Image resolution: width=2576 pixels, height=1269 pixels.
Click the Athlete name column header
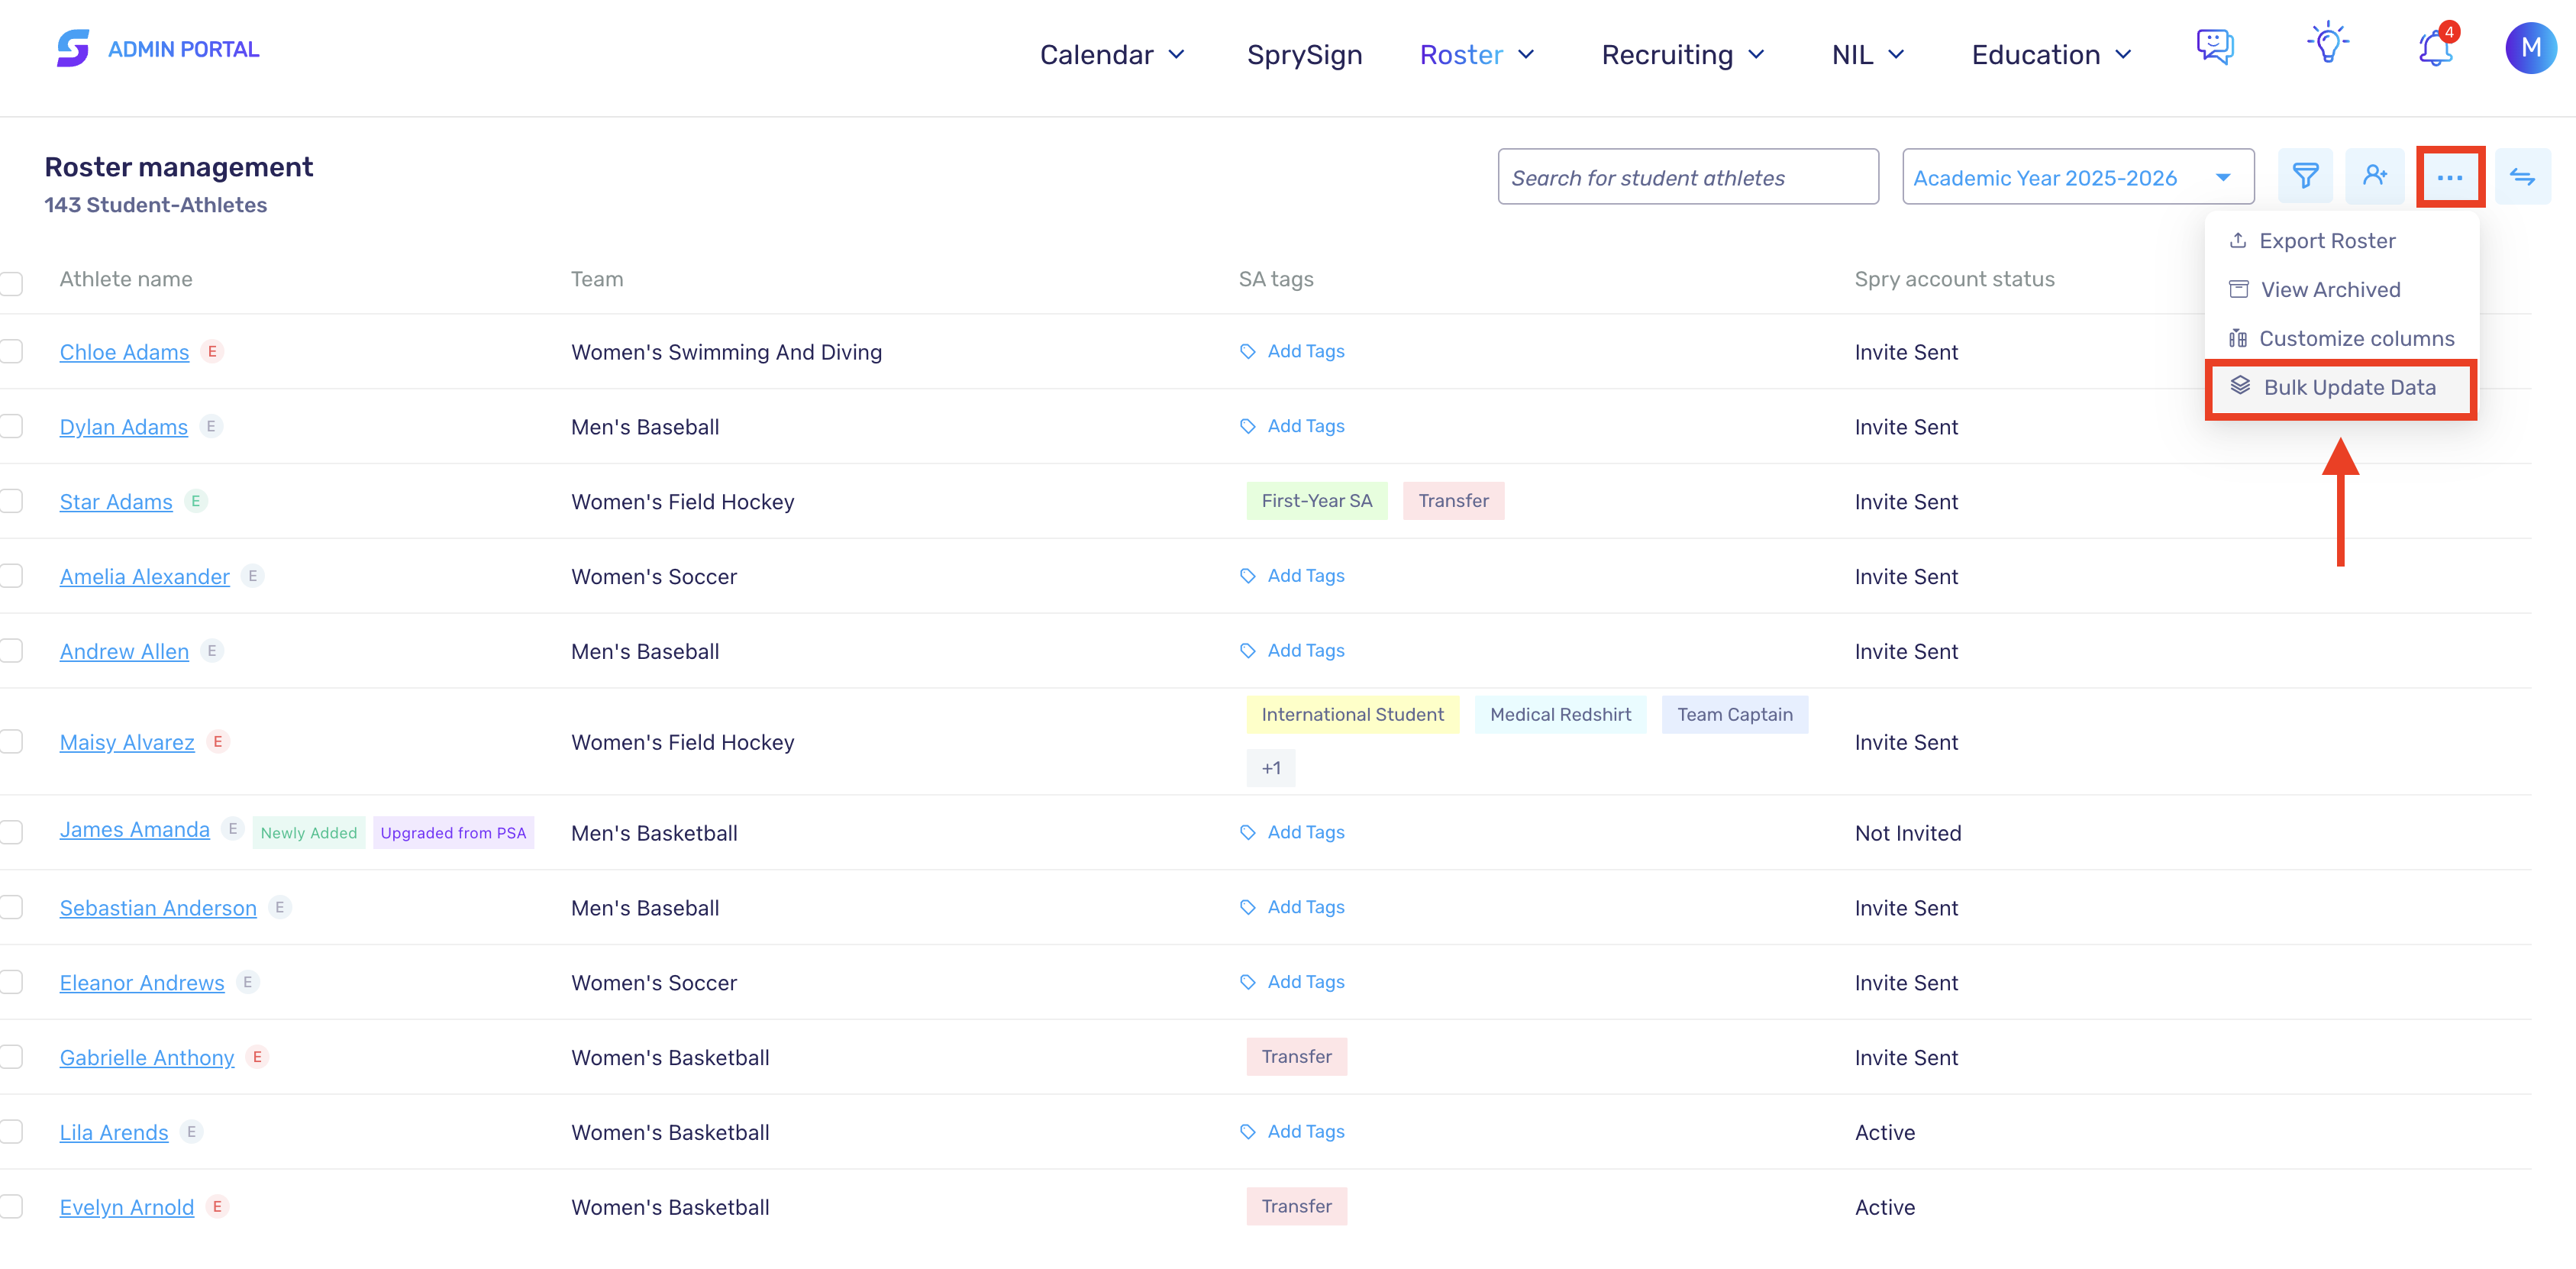pos(126,279)
